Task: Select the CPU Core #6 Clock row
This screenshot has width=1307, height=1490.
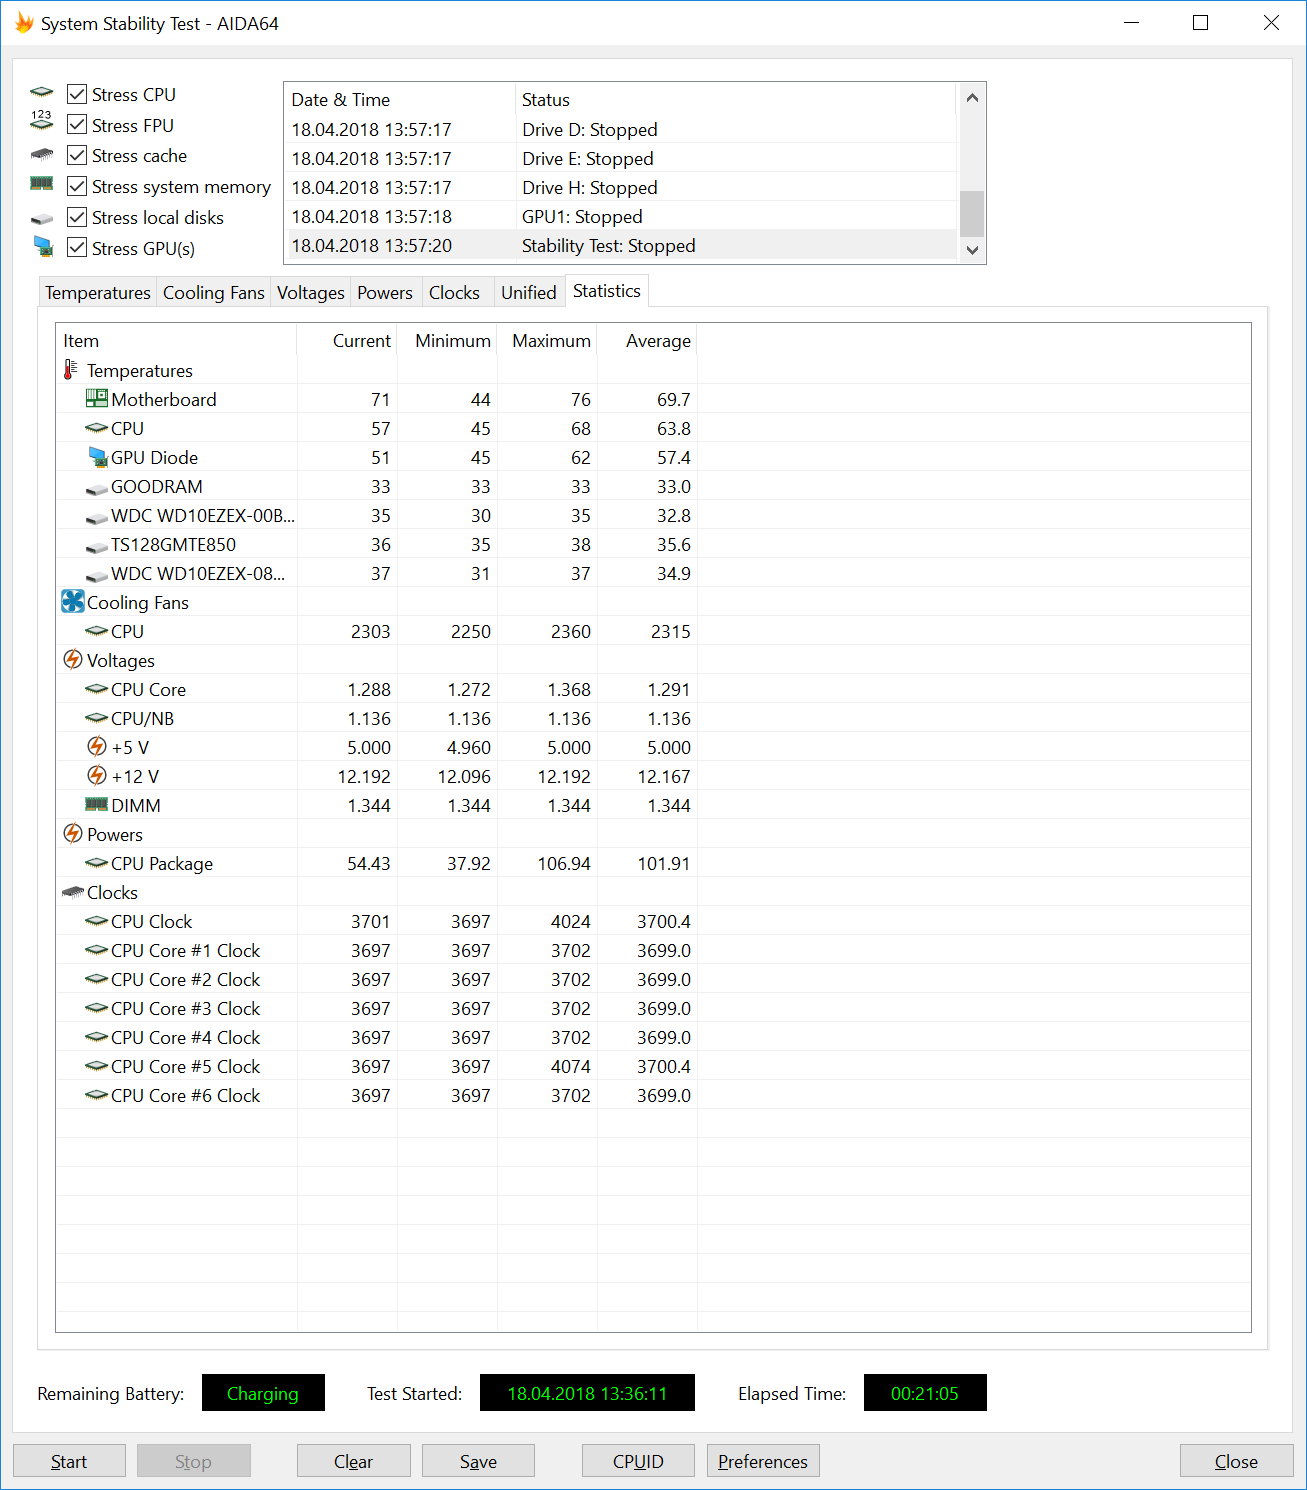Action: [x=653, y=1095]
